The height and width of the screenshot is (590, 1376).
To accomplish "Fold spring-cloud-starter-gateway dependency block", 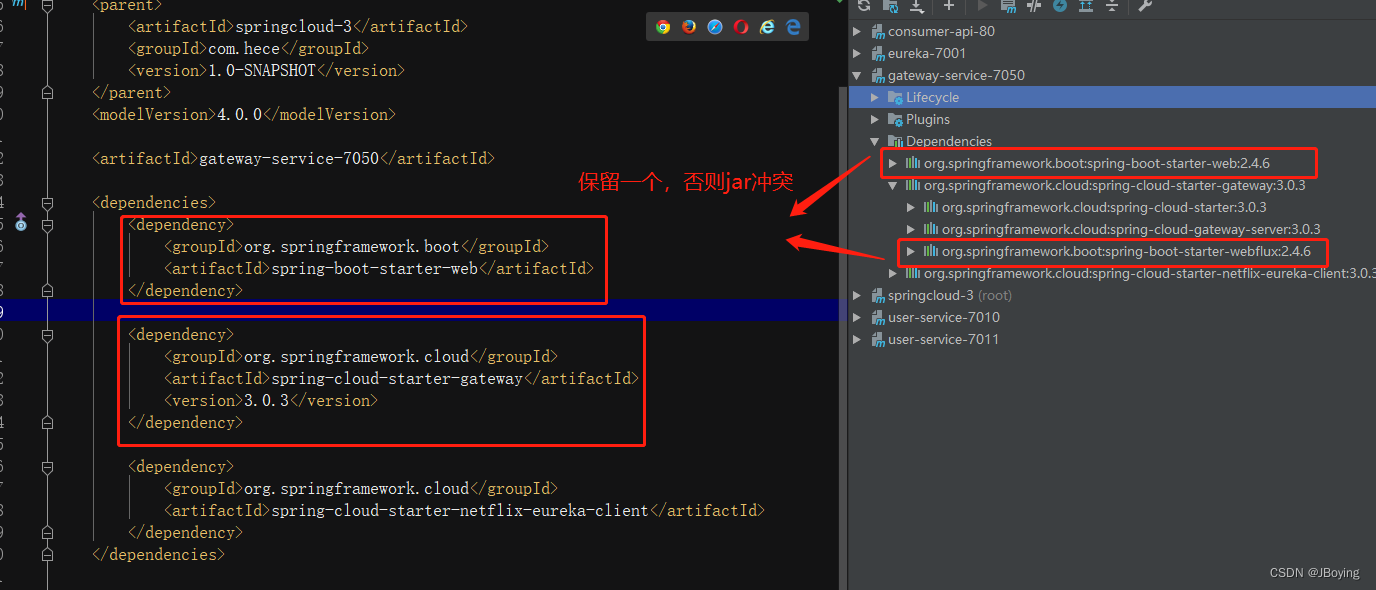I will 47,334.
